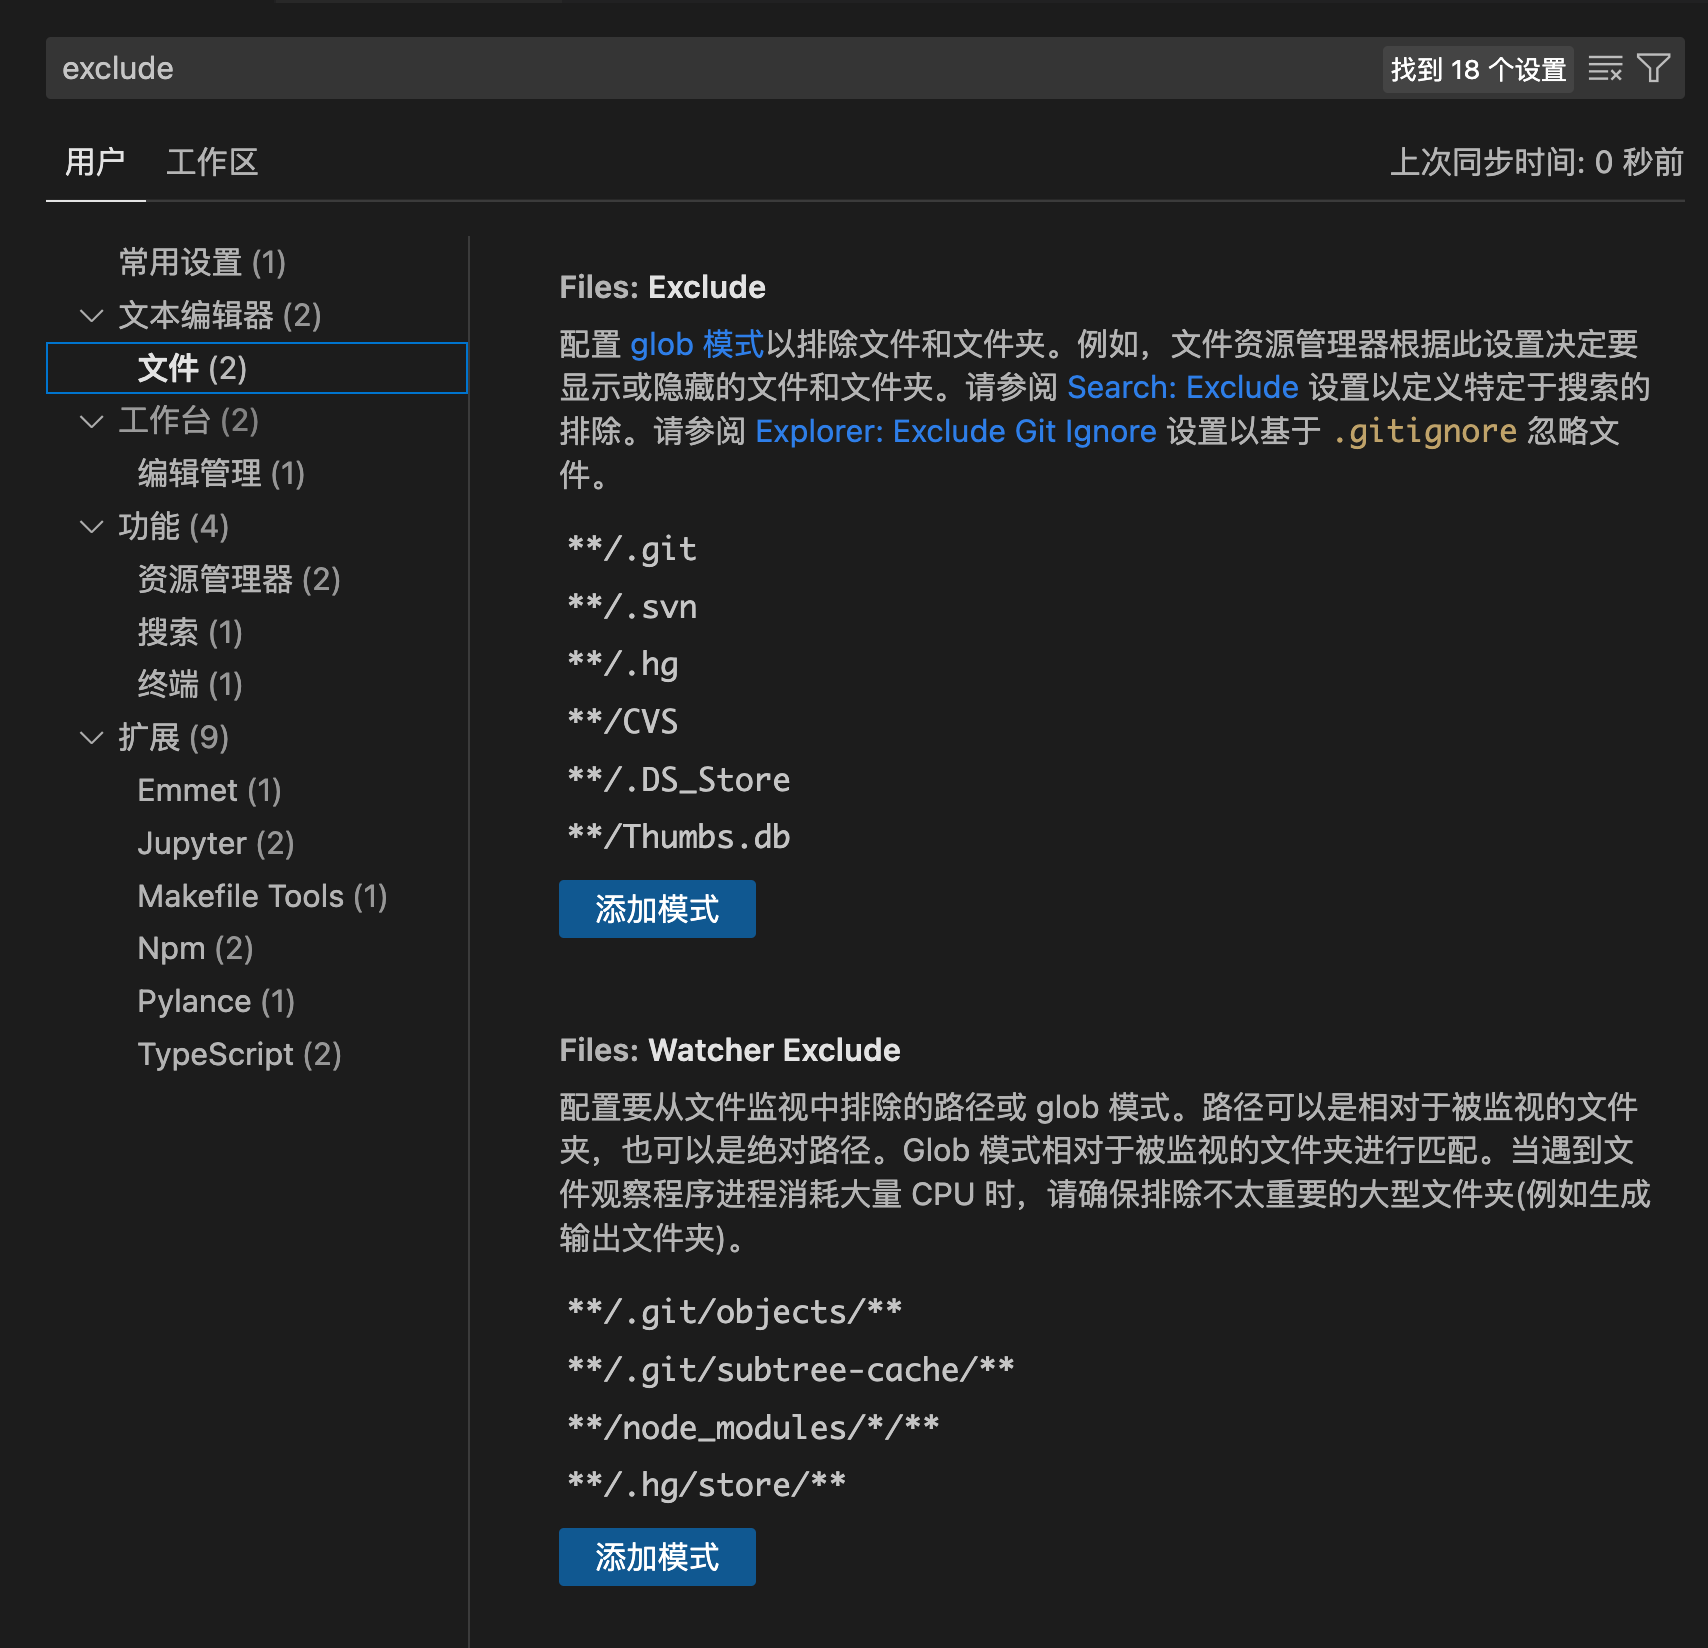1708x1648 pixels.
Task: Select the 搜索 settings category
Action: click(189, 632)
